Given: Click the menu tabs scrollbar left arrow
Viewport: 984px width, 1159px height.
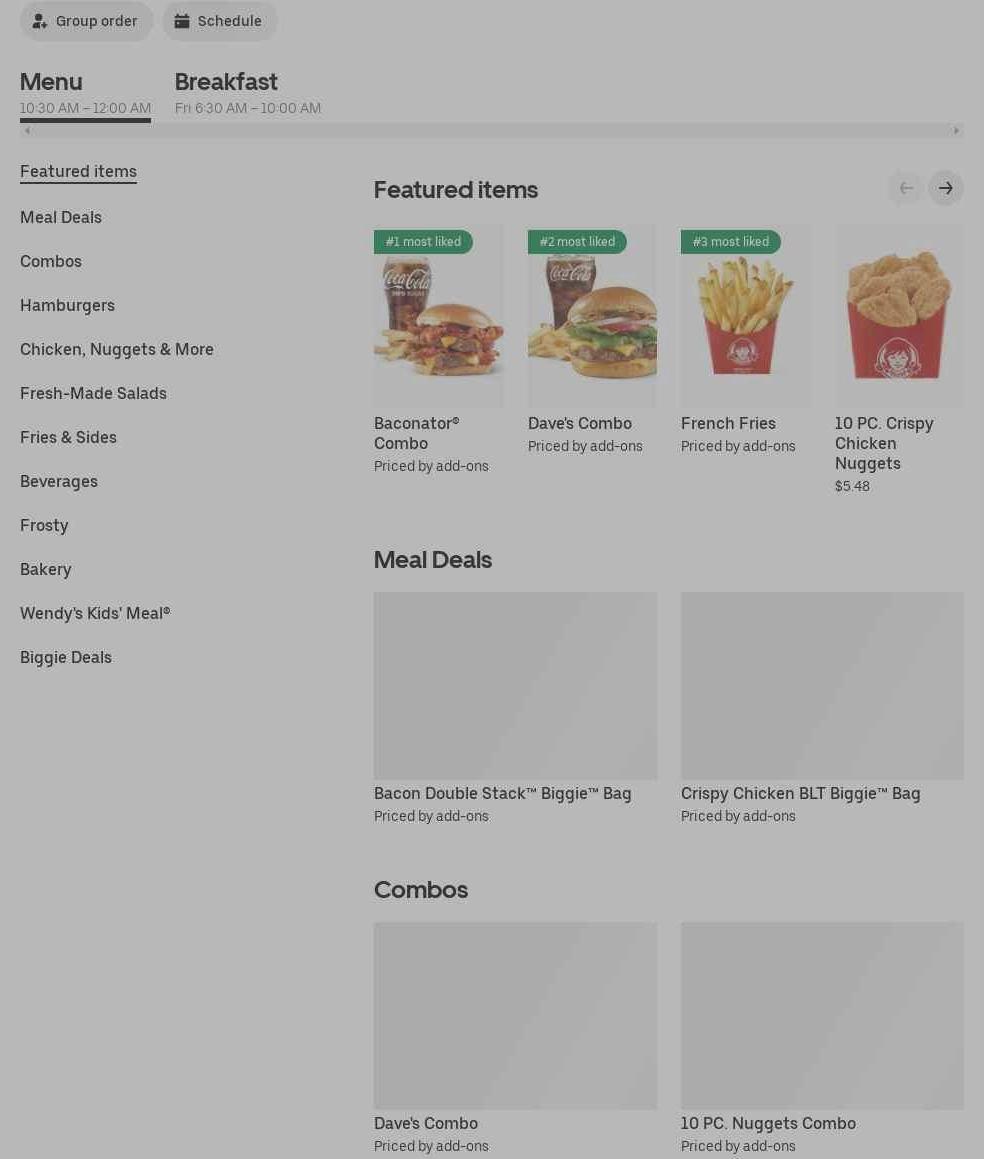Looking at the screenshot, I should coord(27,131).
